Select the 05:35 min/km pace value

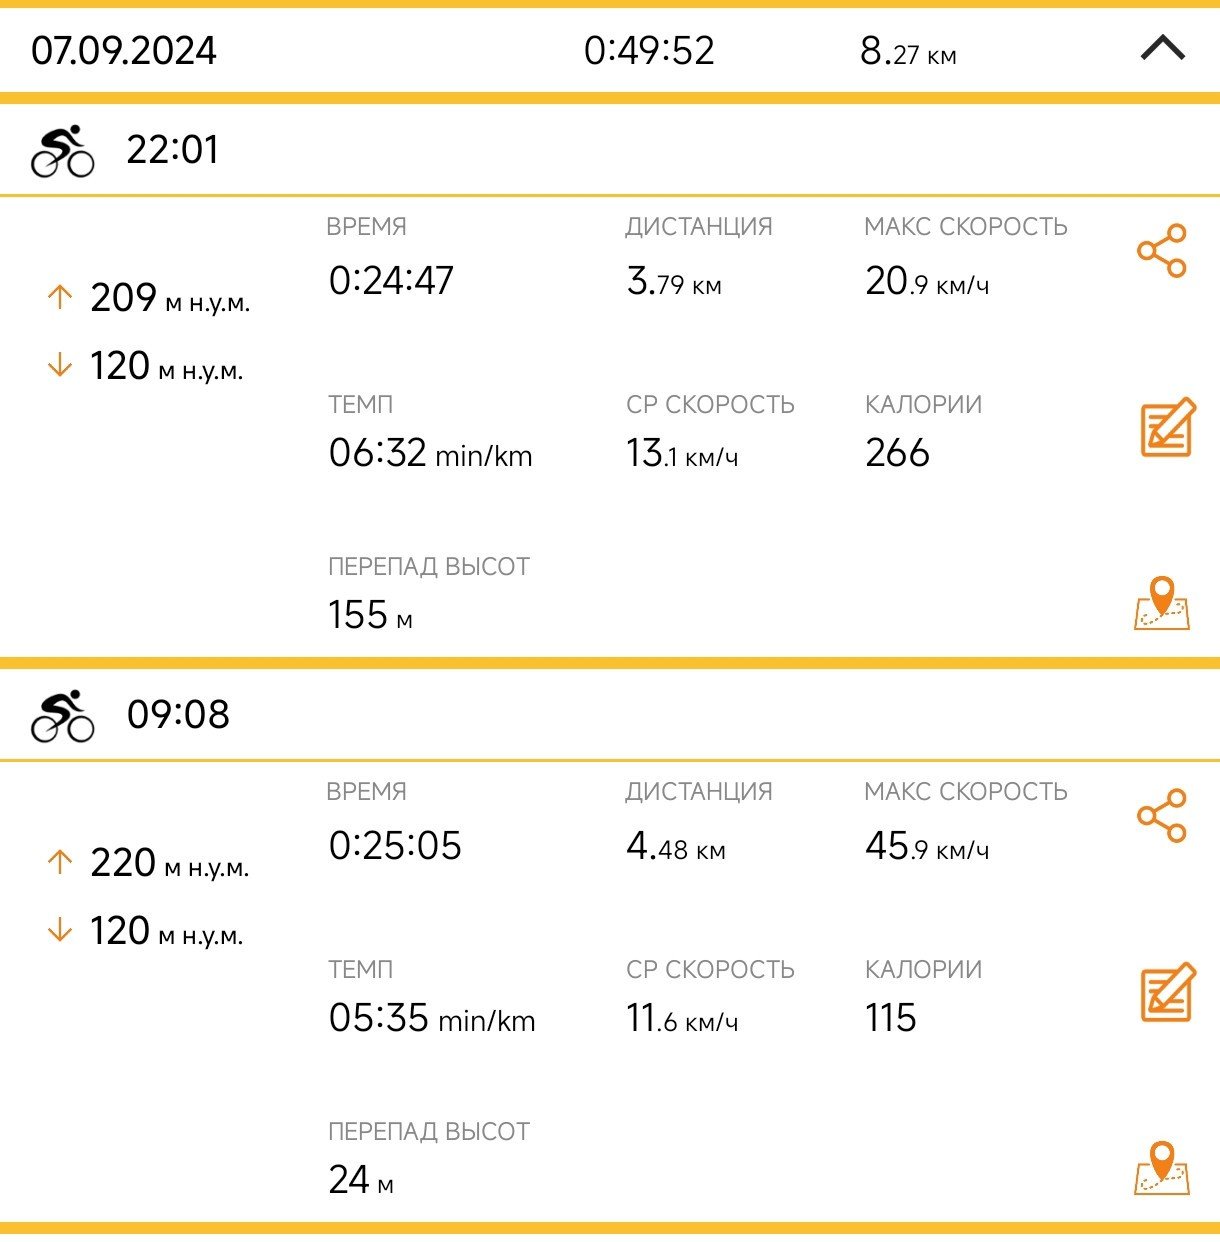432,1018
